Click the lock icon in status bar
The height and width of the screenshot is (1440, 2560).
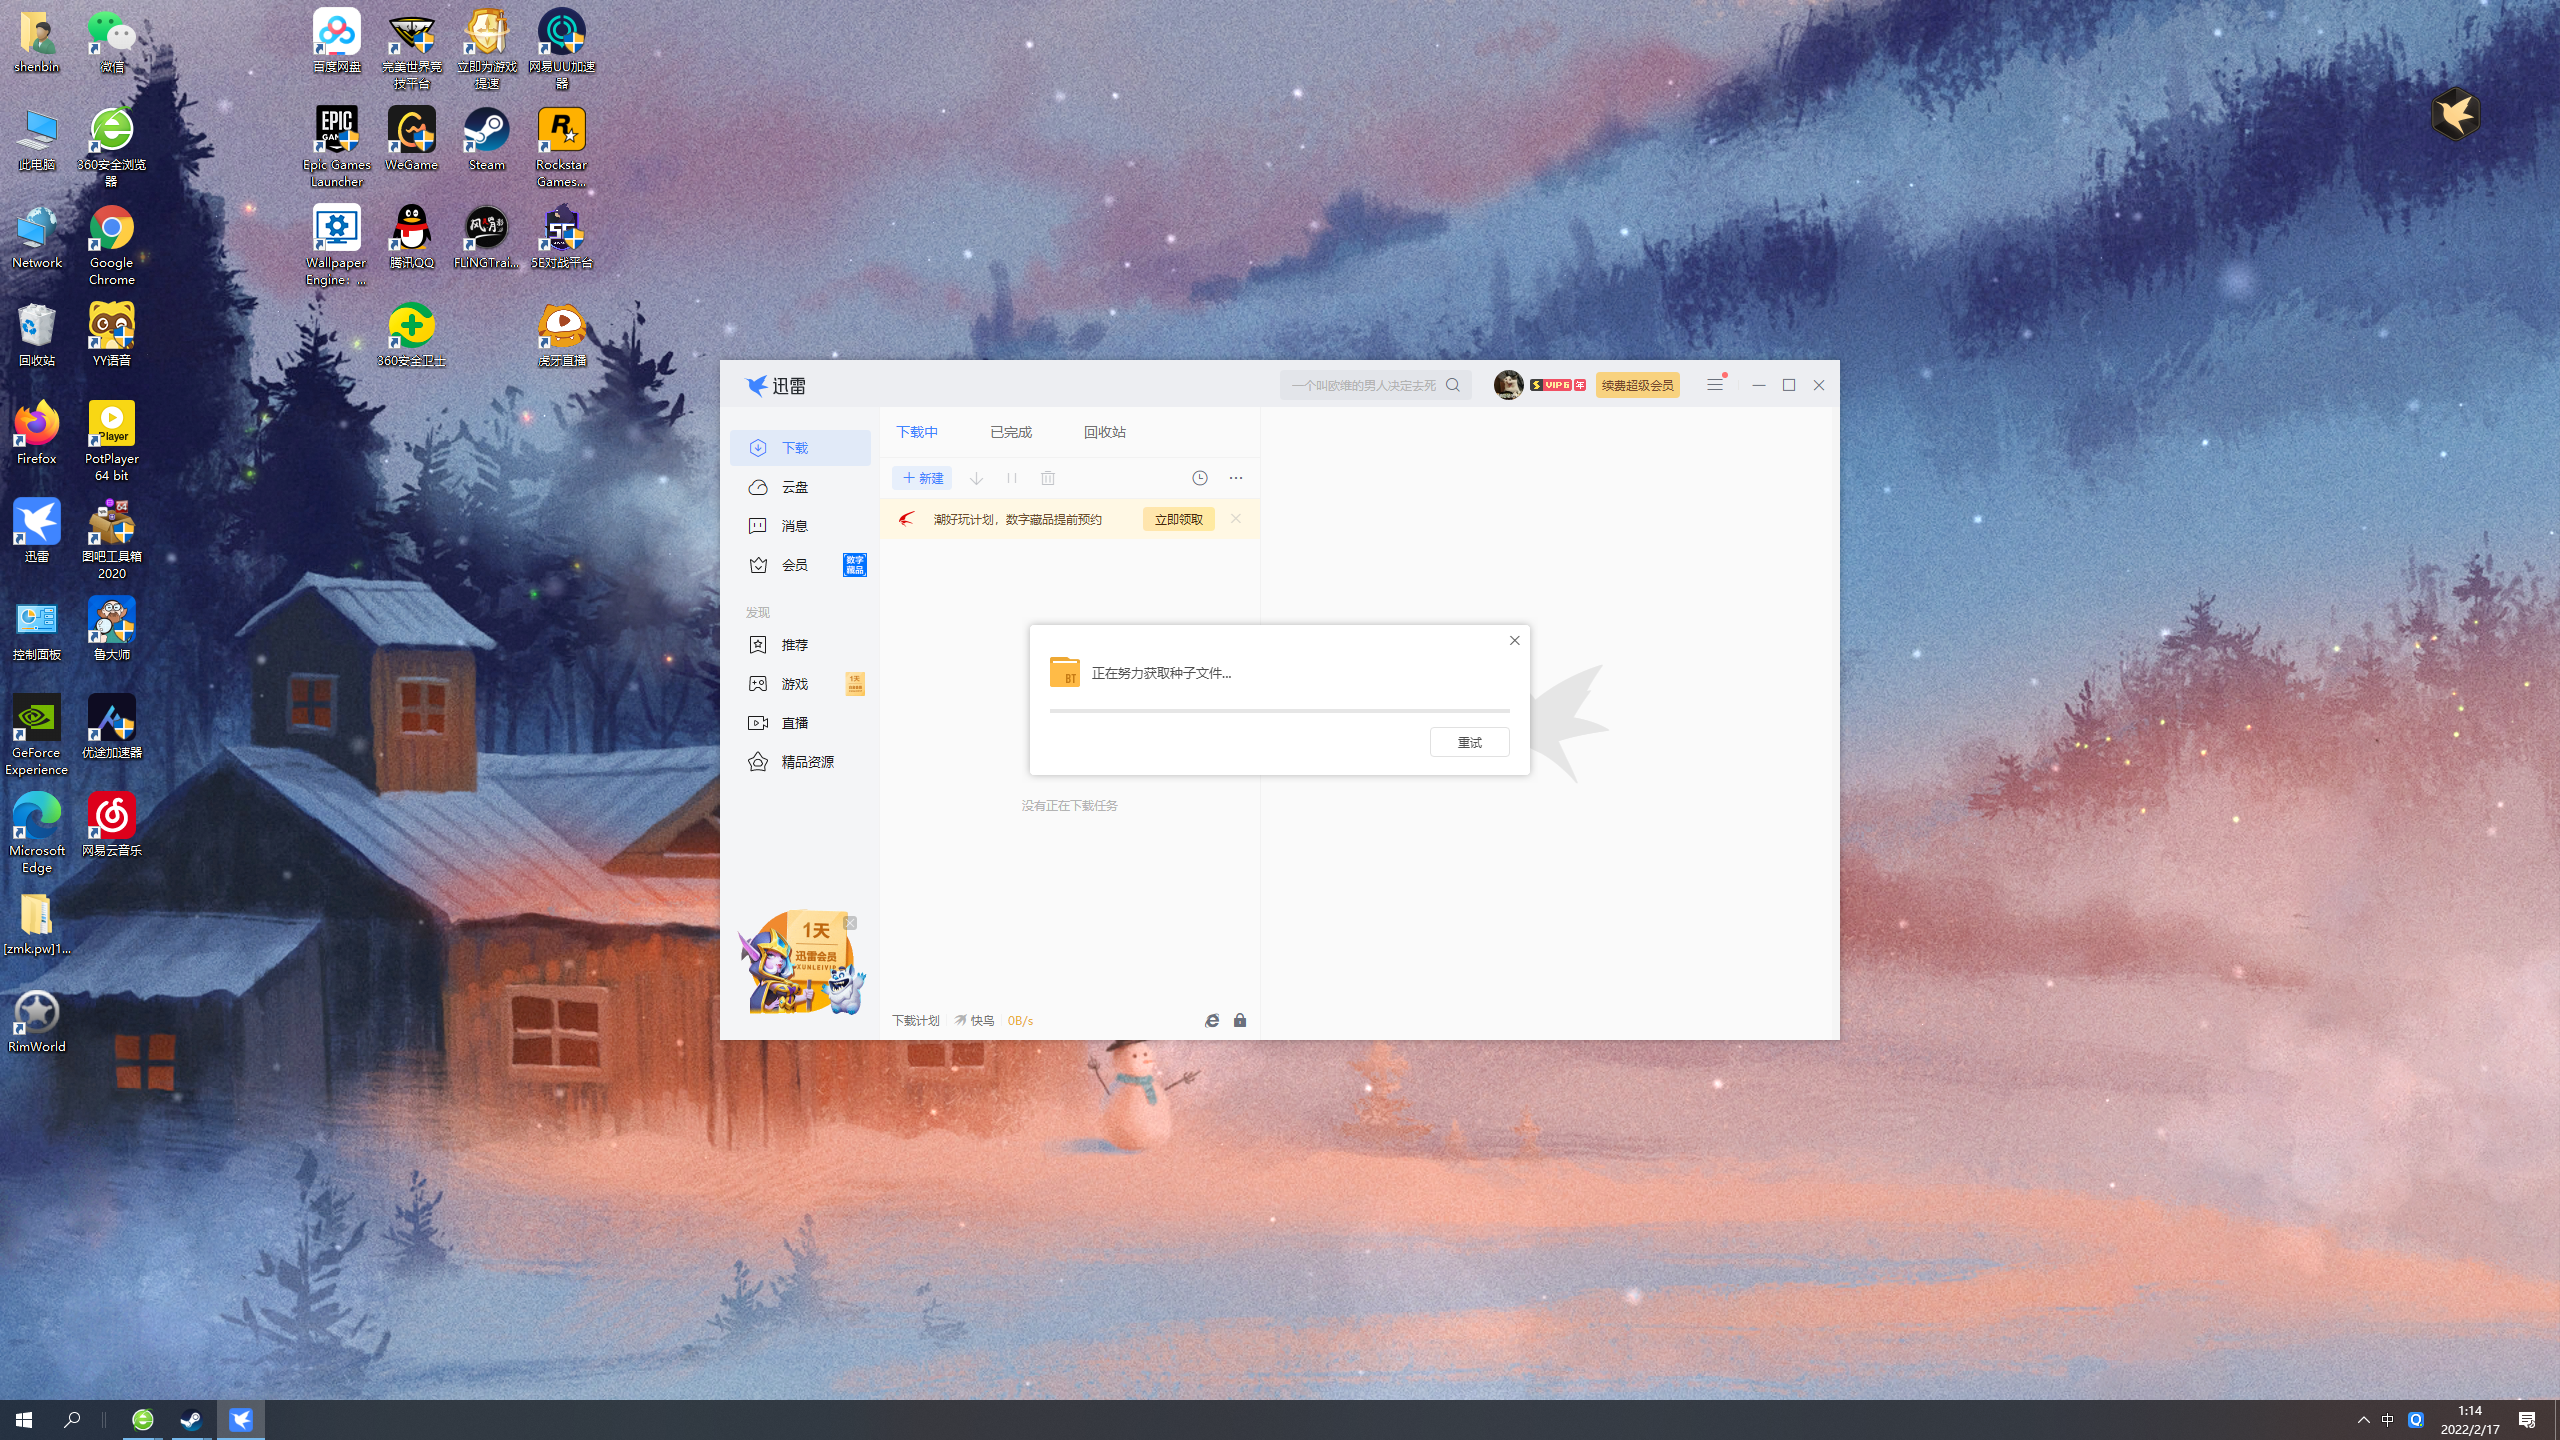tap(1240, 1020)
